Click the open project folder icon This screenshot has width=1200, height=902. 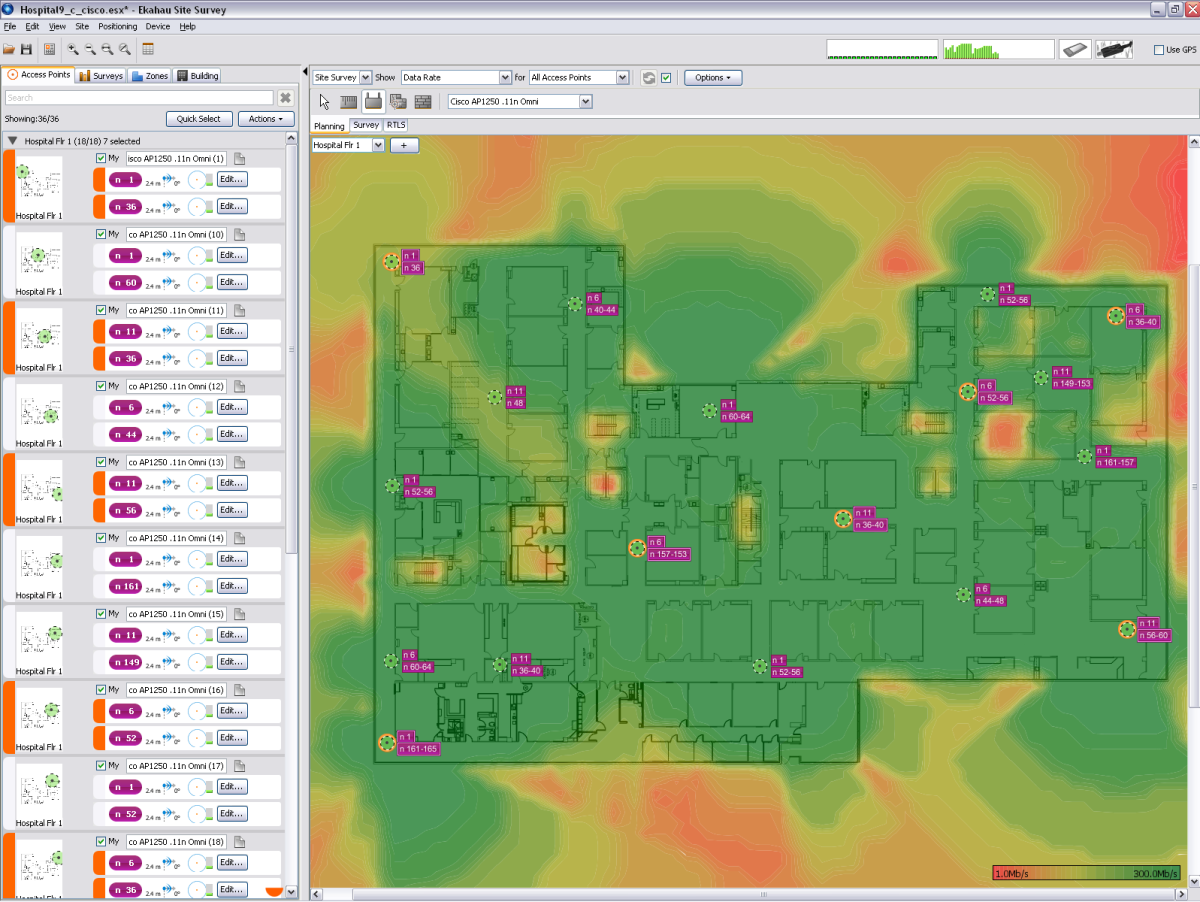(9, 49)
